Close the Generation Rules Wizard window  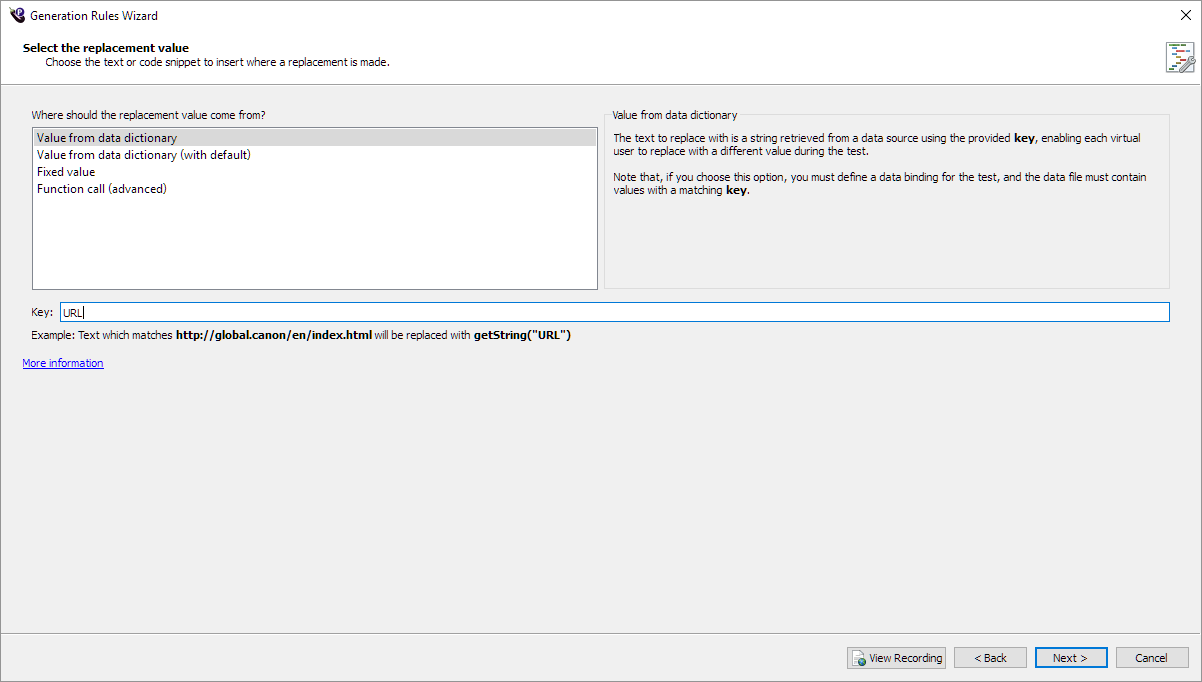(x=1185, y=15)
